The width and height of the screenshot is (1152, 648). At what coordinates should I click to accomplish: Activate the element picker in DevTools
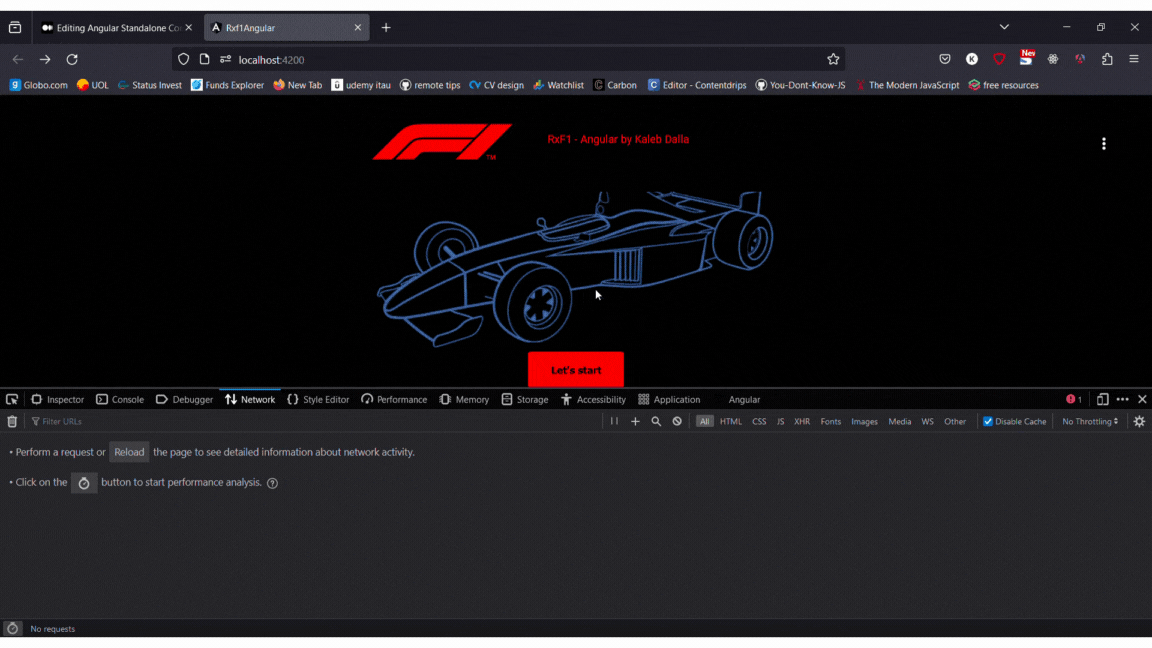[12, 400]
